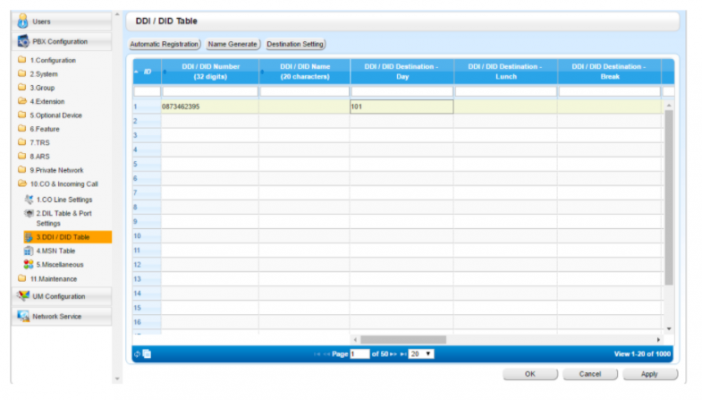Open the rows-per-page dropdown showing 20
Screen dimensions: 702x400
point(421,354)
